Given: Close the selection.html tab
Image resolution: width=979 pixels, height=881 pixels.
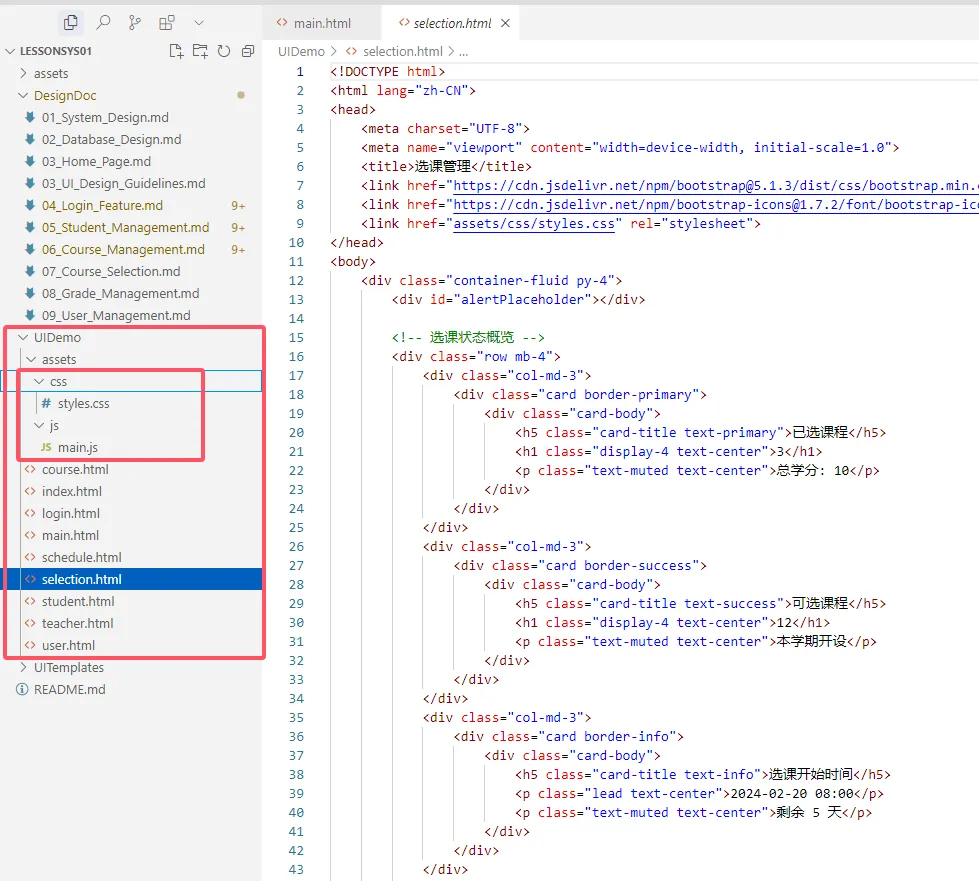Looking at the screenshot, I should point(505,20).
